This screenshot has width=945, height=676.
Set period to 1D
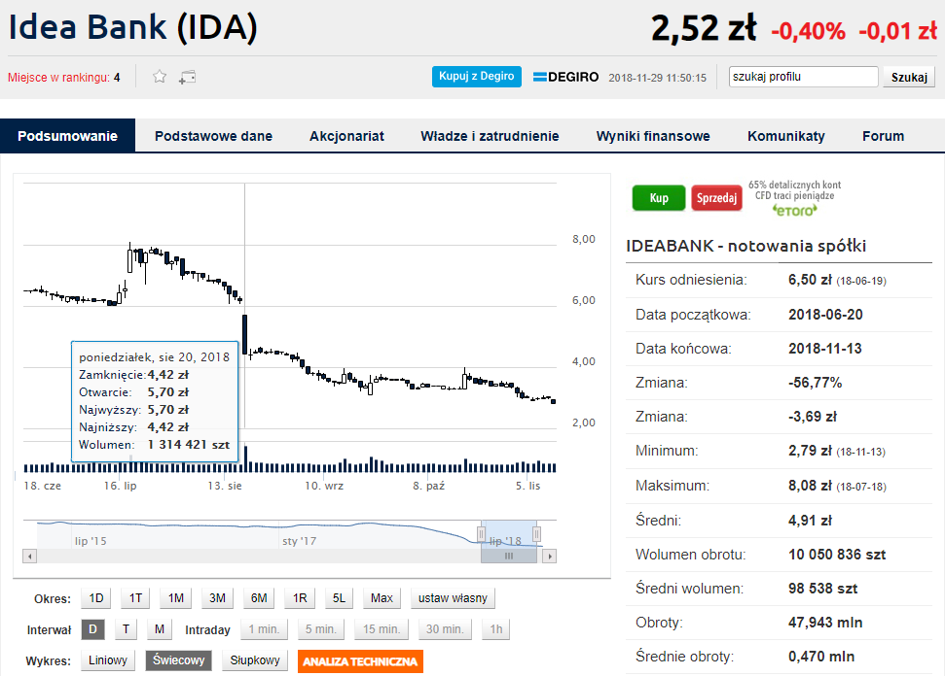[x=96, y=598]
